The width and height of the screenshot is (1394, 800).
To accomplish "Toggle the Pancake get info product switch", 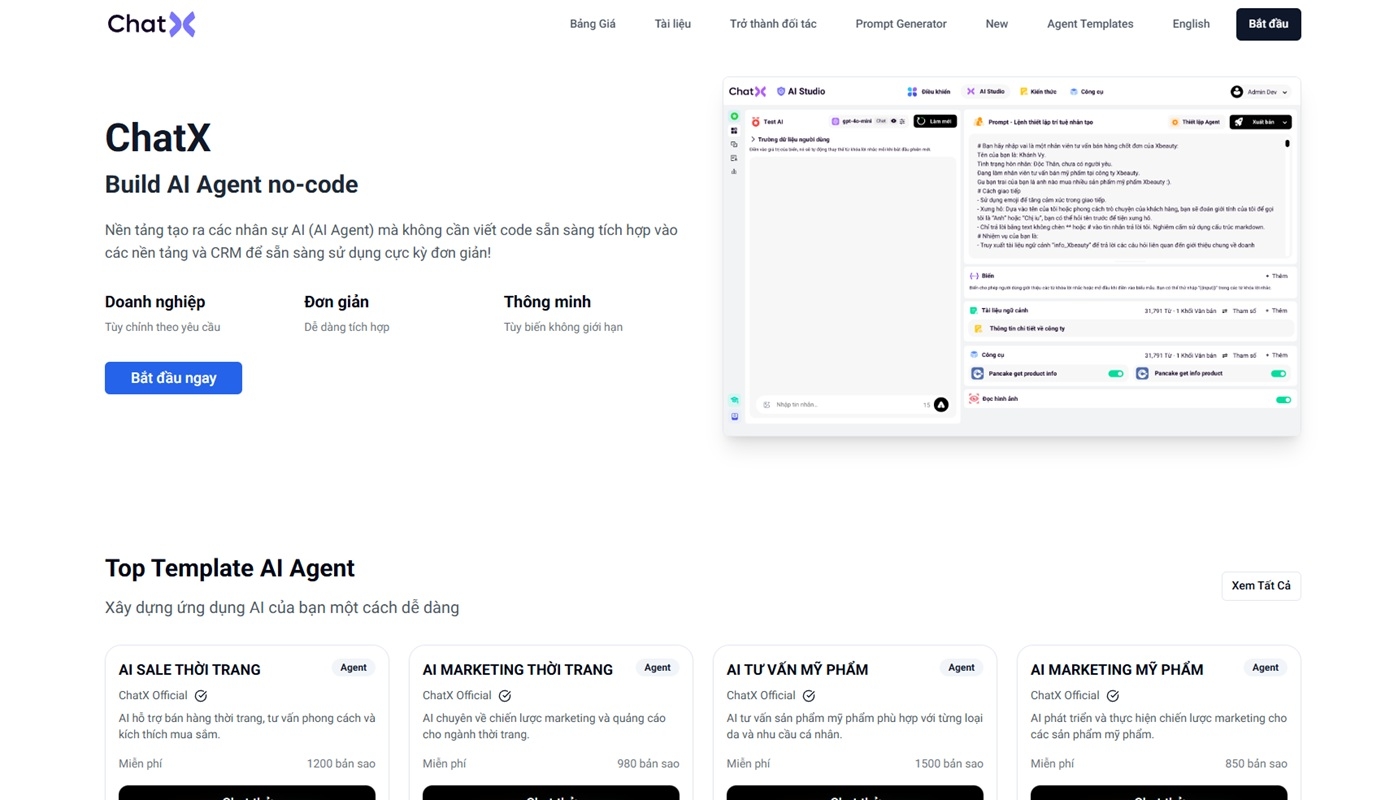I will [x=1278, y=374].
